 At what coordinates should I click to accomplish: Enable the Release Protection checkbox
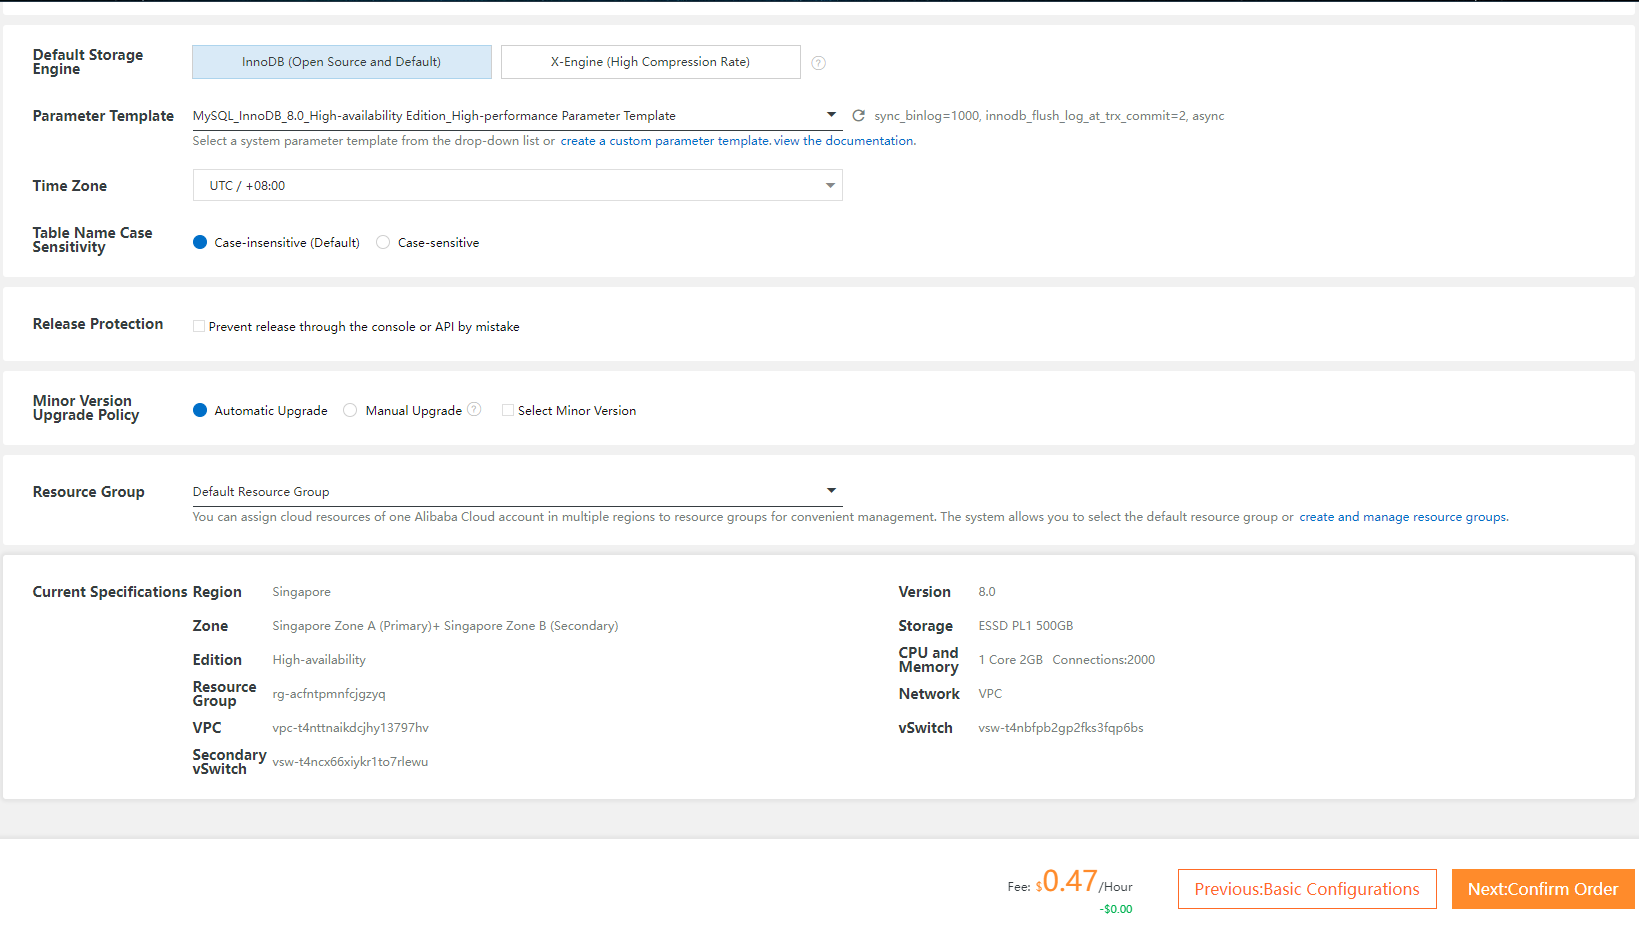(199, 326)
